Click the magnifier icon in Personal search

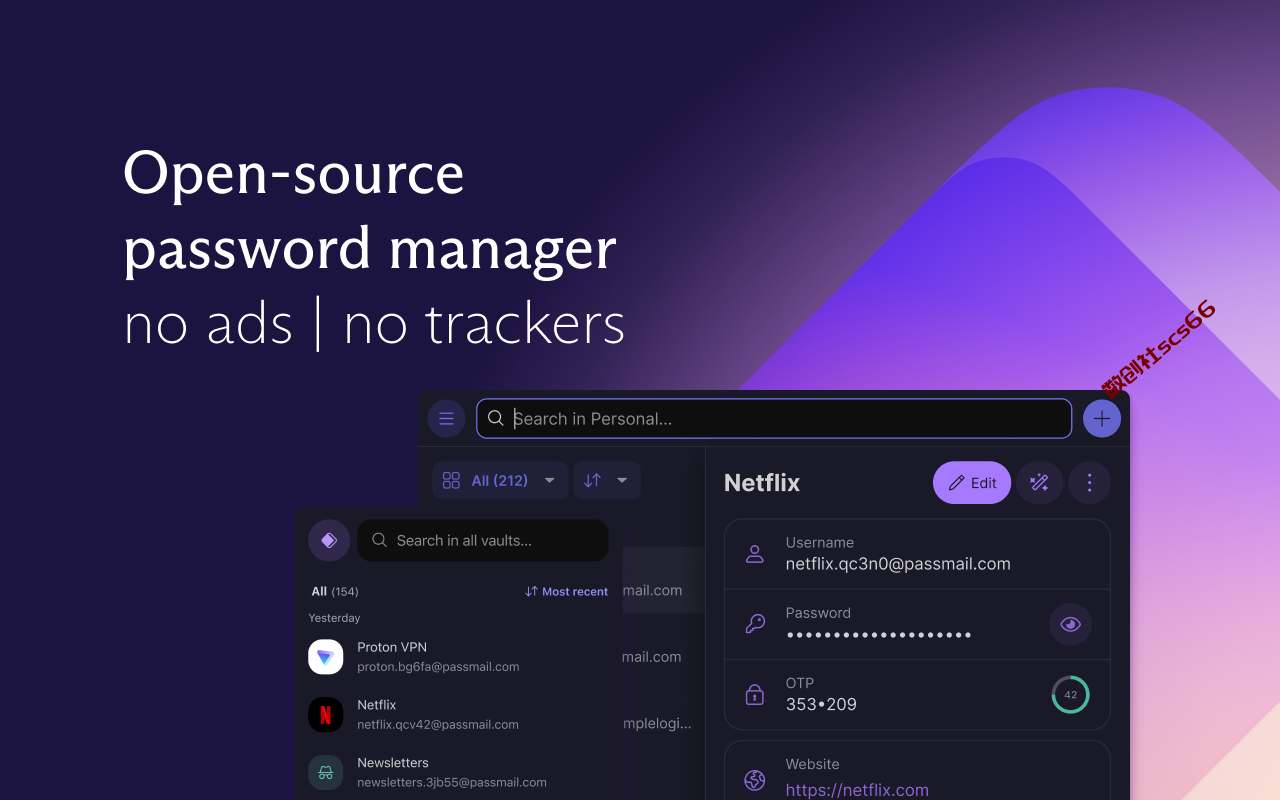[496, 418]
